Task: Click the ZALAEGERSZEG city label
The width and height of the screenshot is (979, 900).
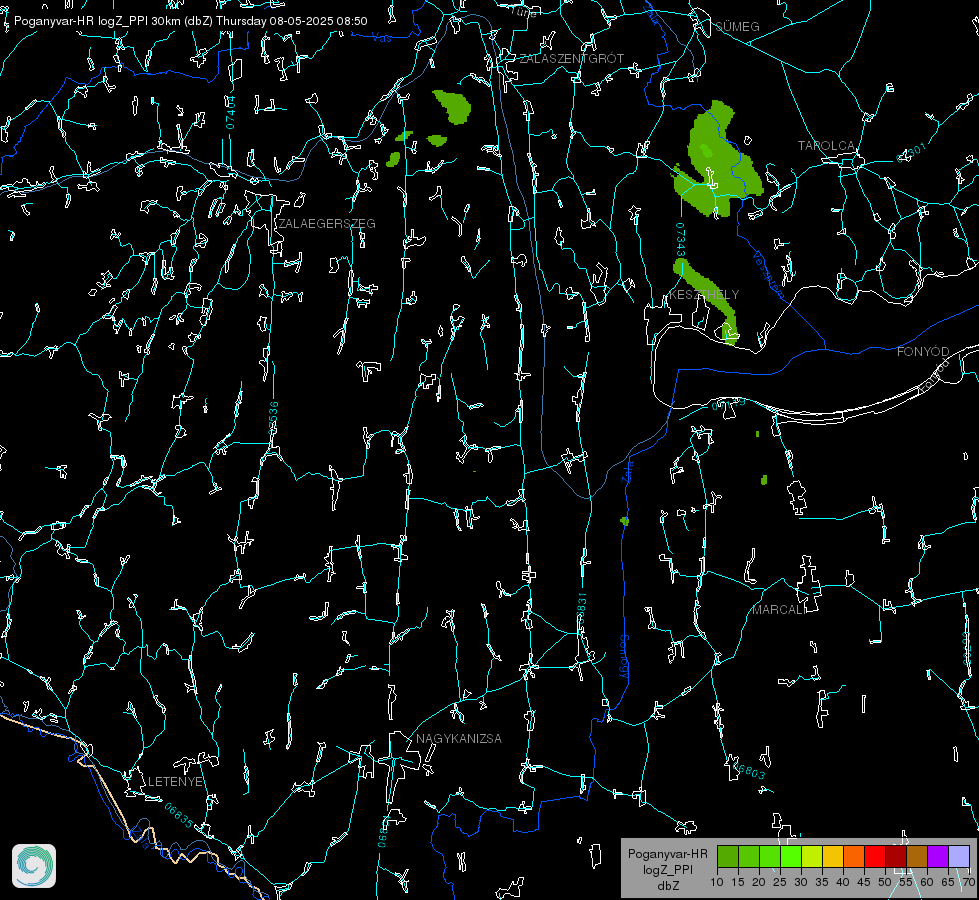Action: [x=327, y=224]
